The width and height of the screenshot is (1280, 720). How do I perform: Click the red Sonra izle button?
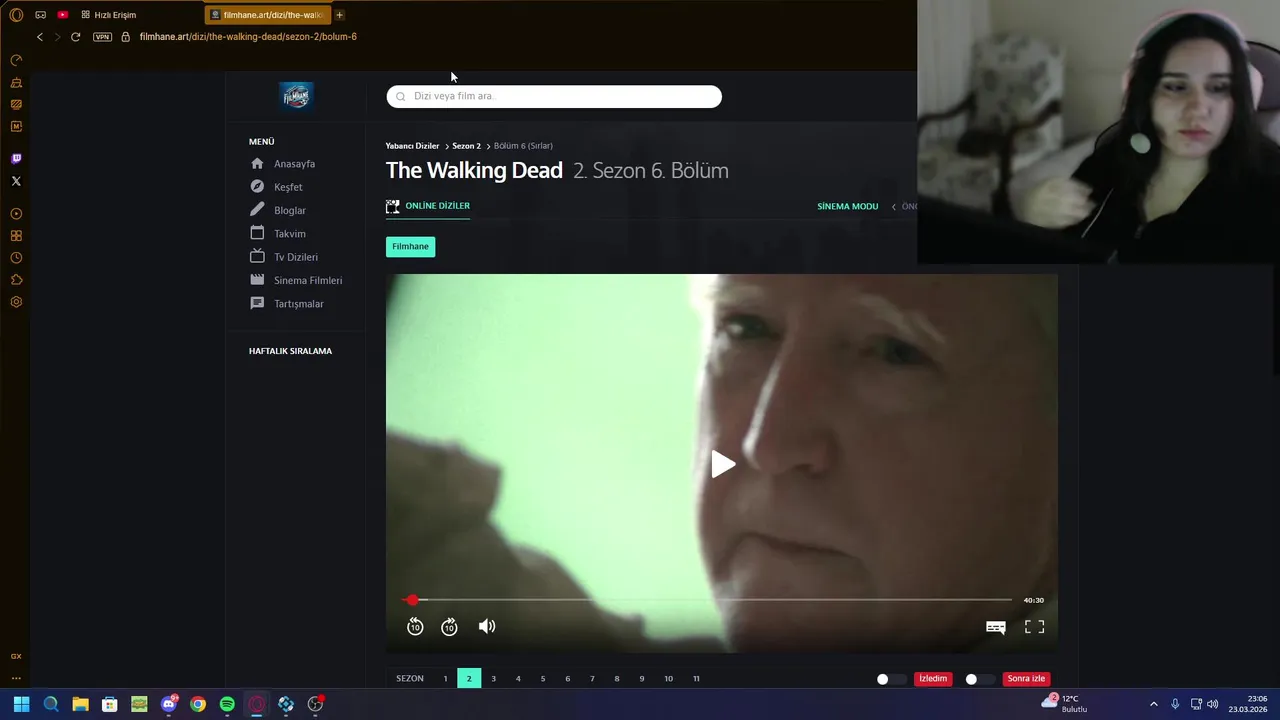(1026, 679)
